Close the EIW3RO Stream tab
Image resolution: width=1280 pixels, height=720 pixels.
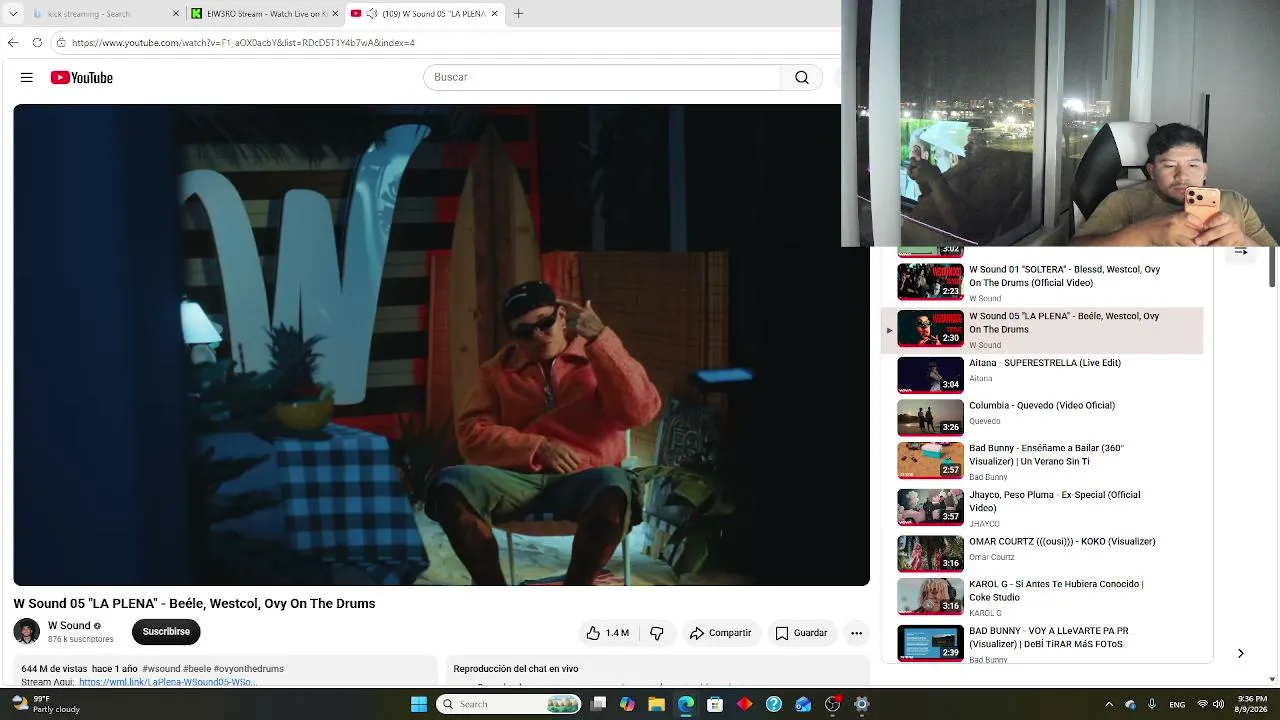pos(336,14)
